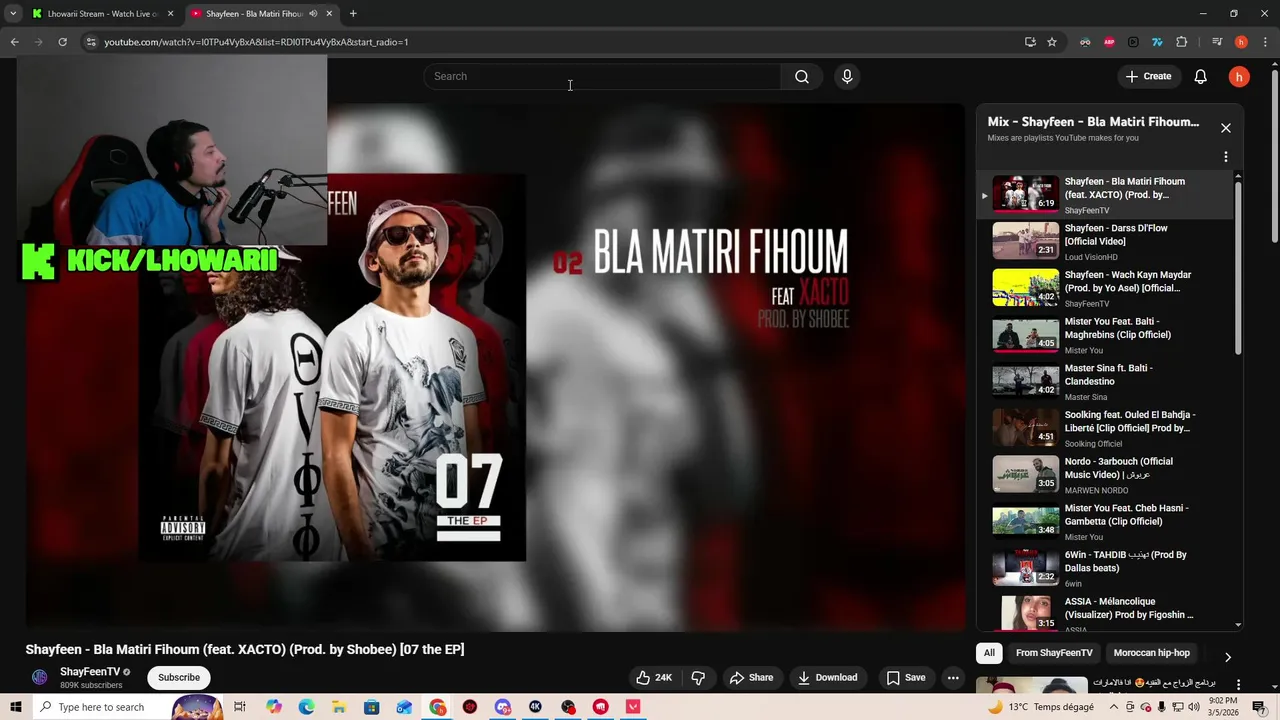Open a new browser tab
The width and height of the screenshot is (1280, 720).
click(353, 14)
